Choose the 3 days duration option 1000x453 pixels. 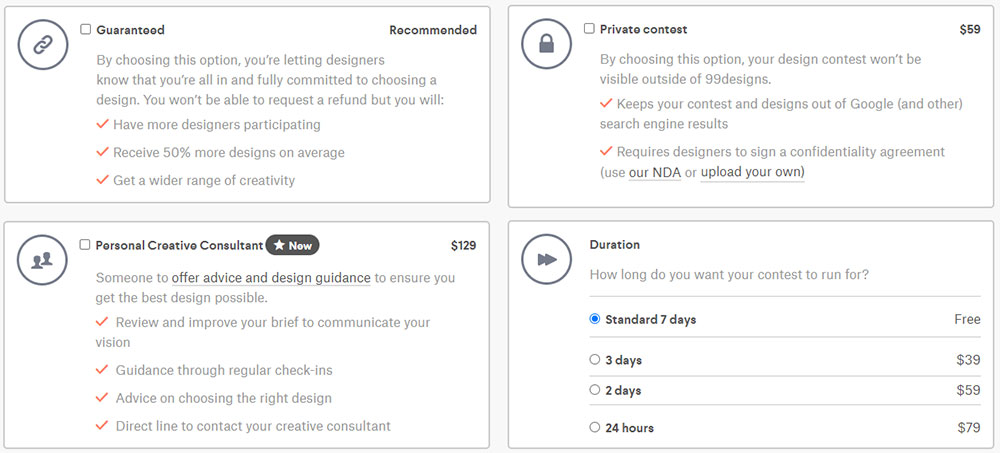[595, 359]
